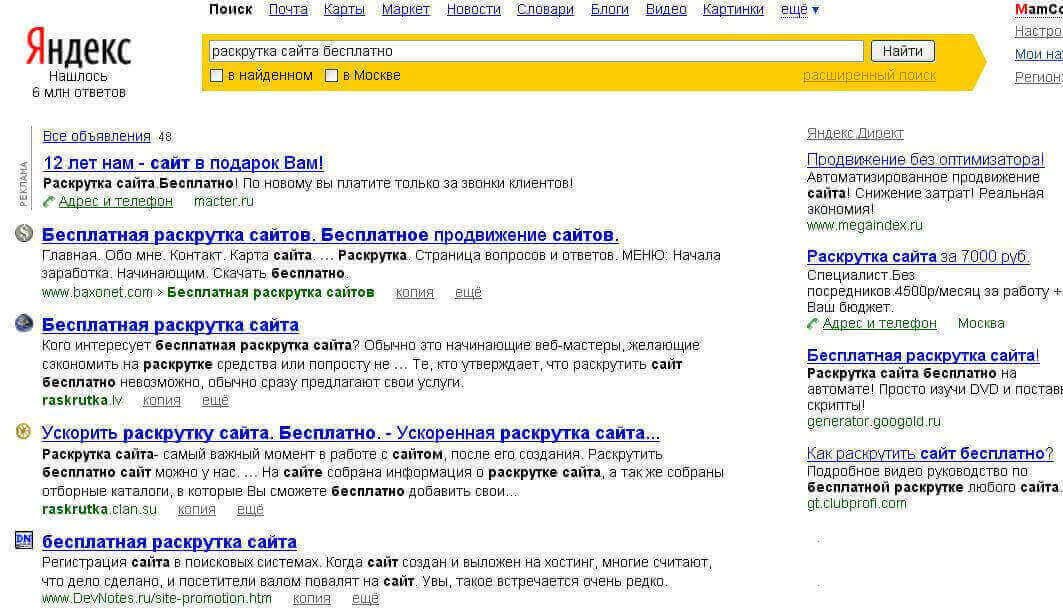This screenshot has height=615, width=1063.
Task: Expand "ещё" under the baxonet.com result
Action: [468, 293]
